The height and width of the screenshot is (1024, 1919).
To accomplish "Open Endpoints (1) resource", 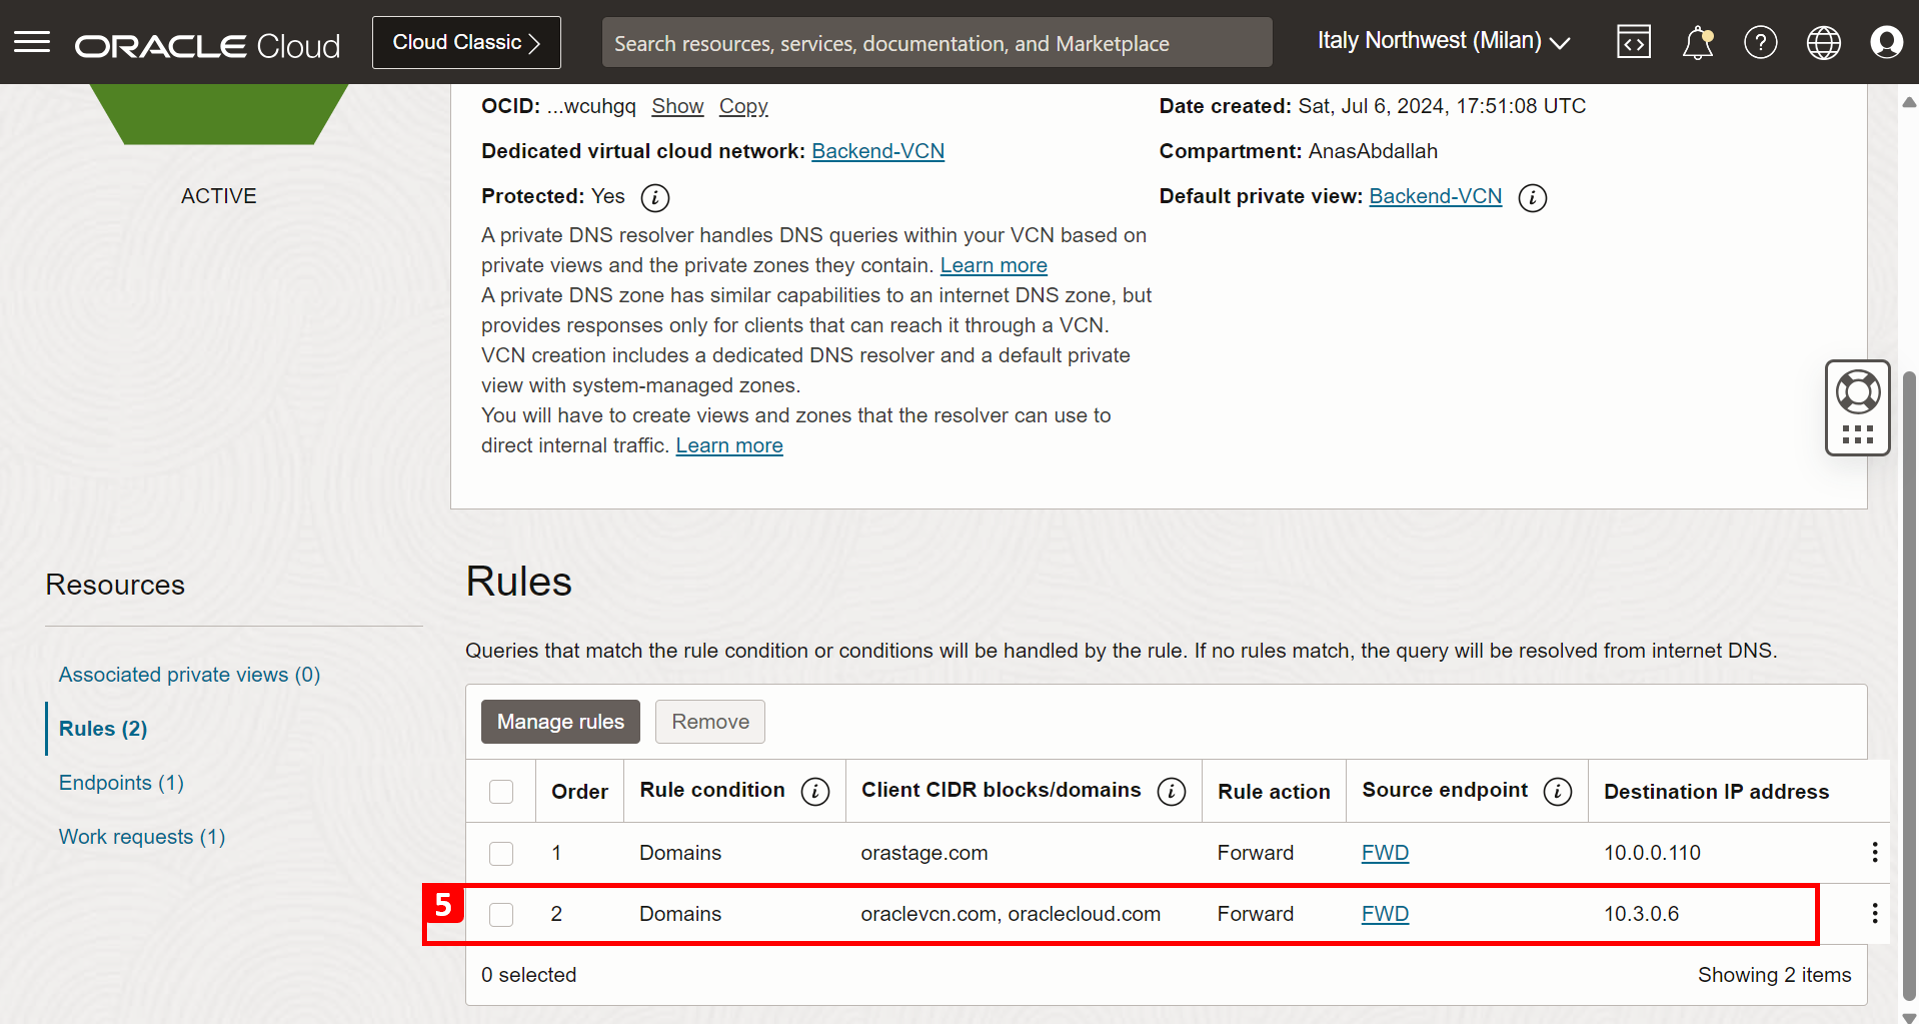I will (x=121, y=782).
